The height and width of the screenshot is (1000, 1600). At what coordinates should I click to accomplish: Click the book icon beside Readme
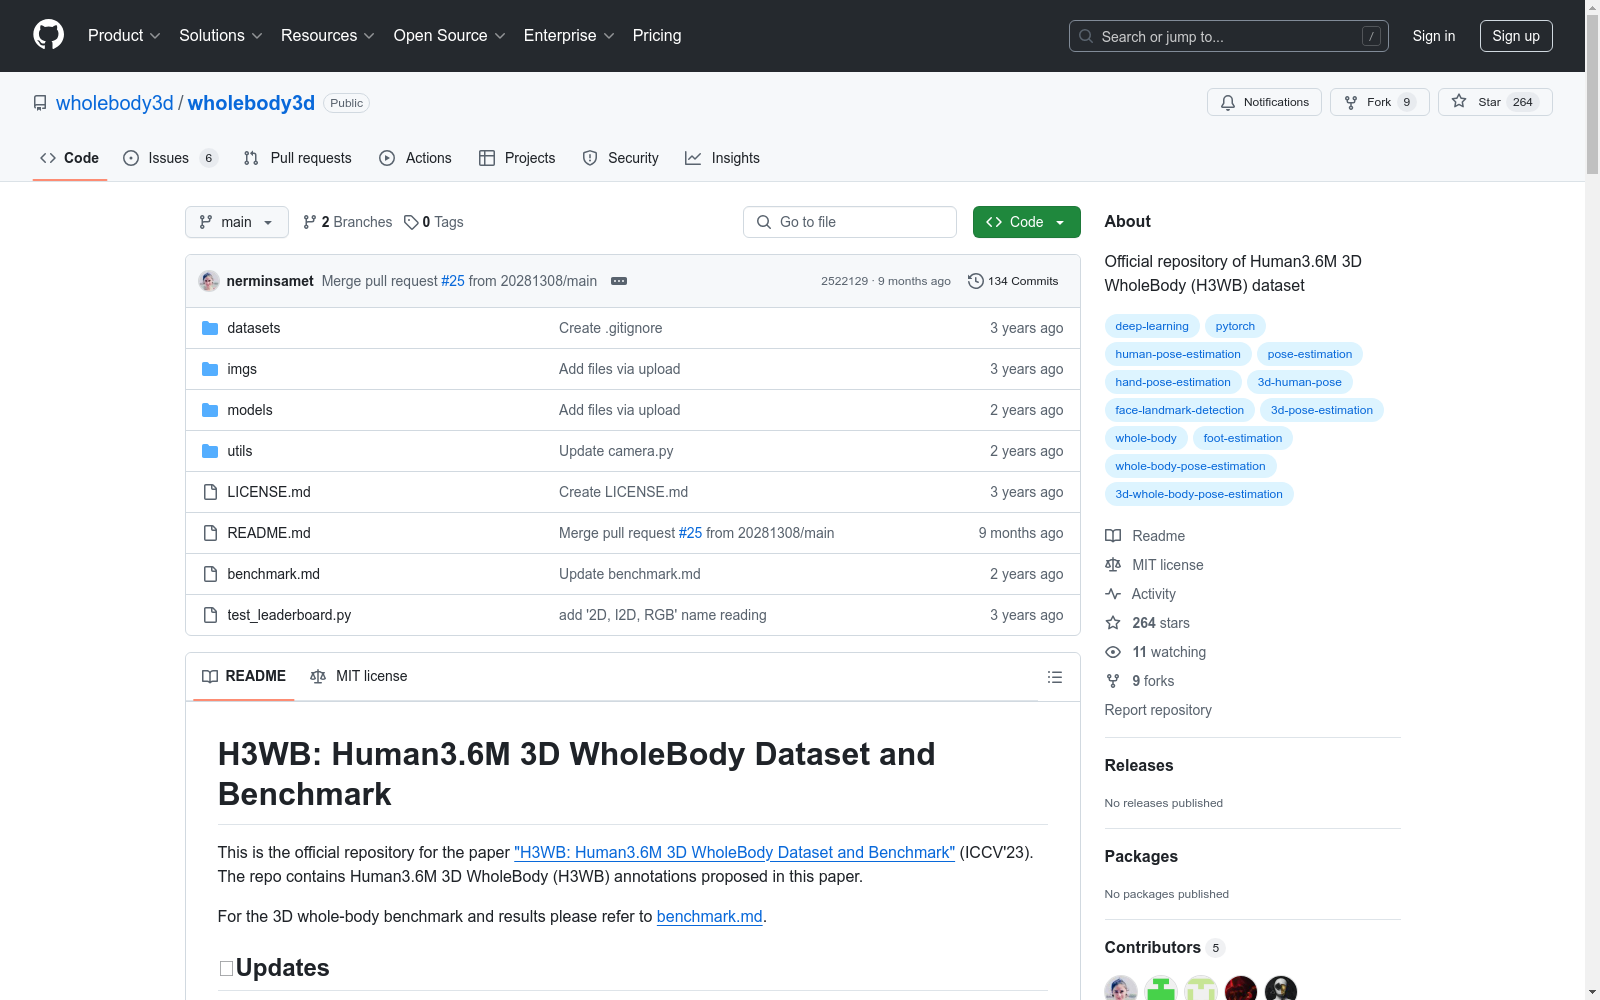1113,536
